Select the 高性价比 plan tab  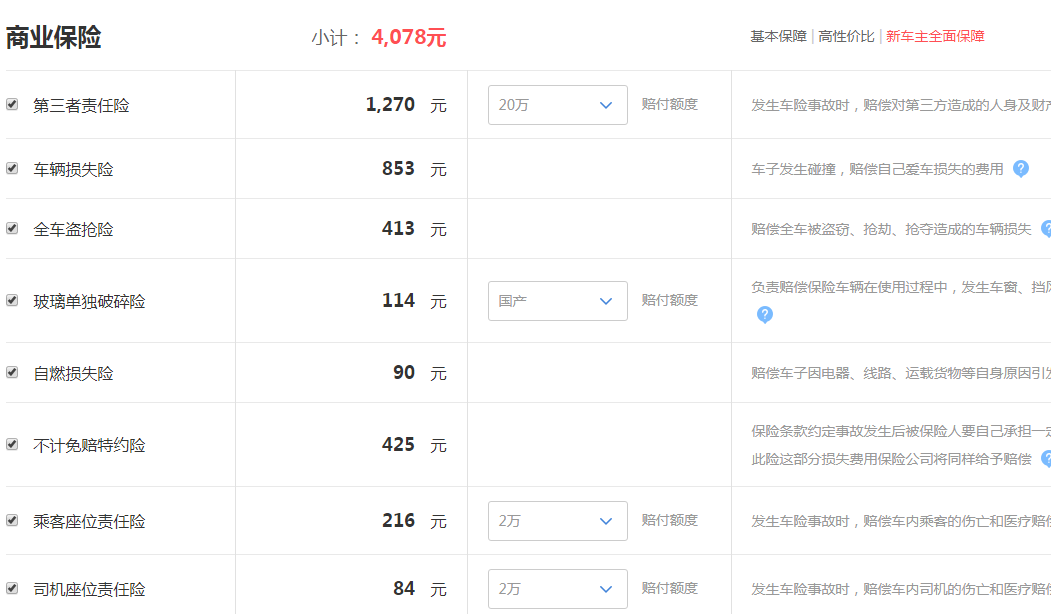pyautogui.click(x=846, y=36)
